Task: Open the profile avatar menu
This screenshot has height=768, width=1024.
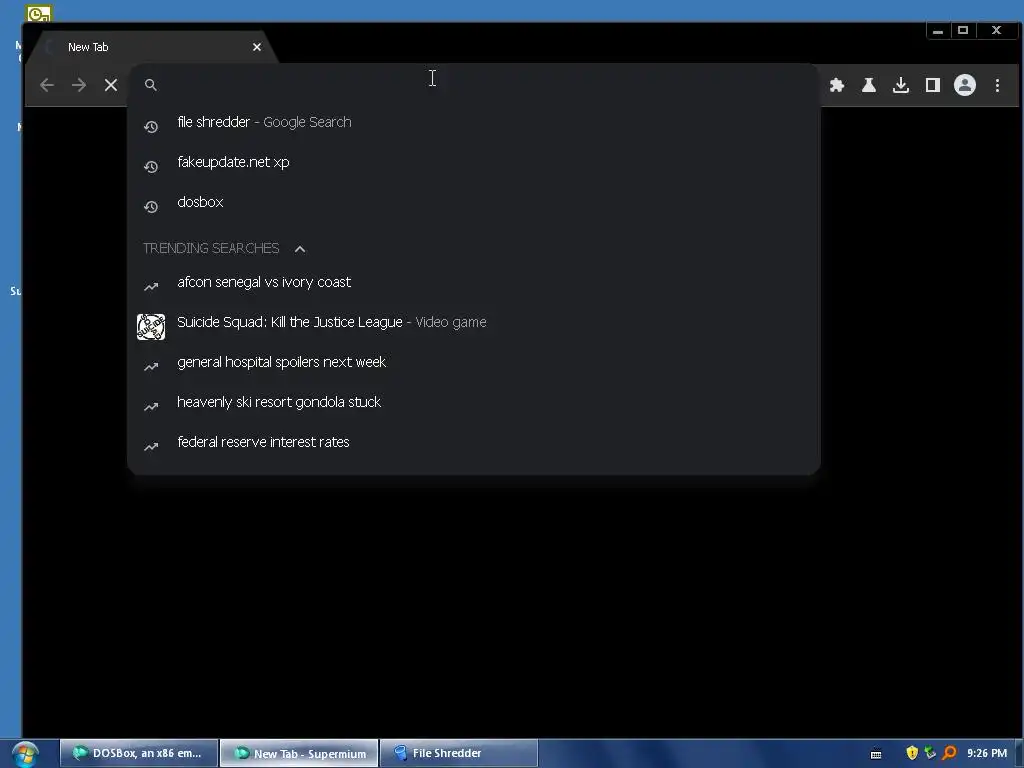Action: pos(965,85)
